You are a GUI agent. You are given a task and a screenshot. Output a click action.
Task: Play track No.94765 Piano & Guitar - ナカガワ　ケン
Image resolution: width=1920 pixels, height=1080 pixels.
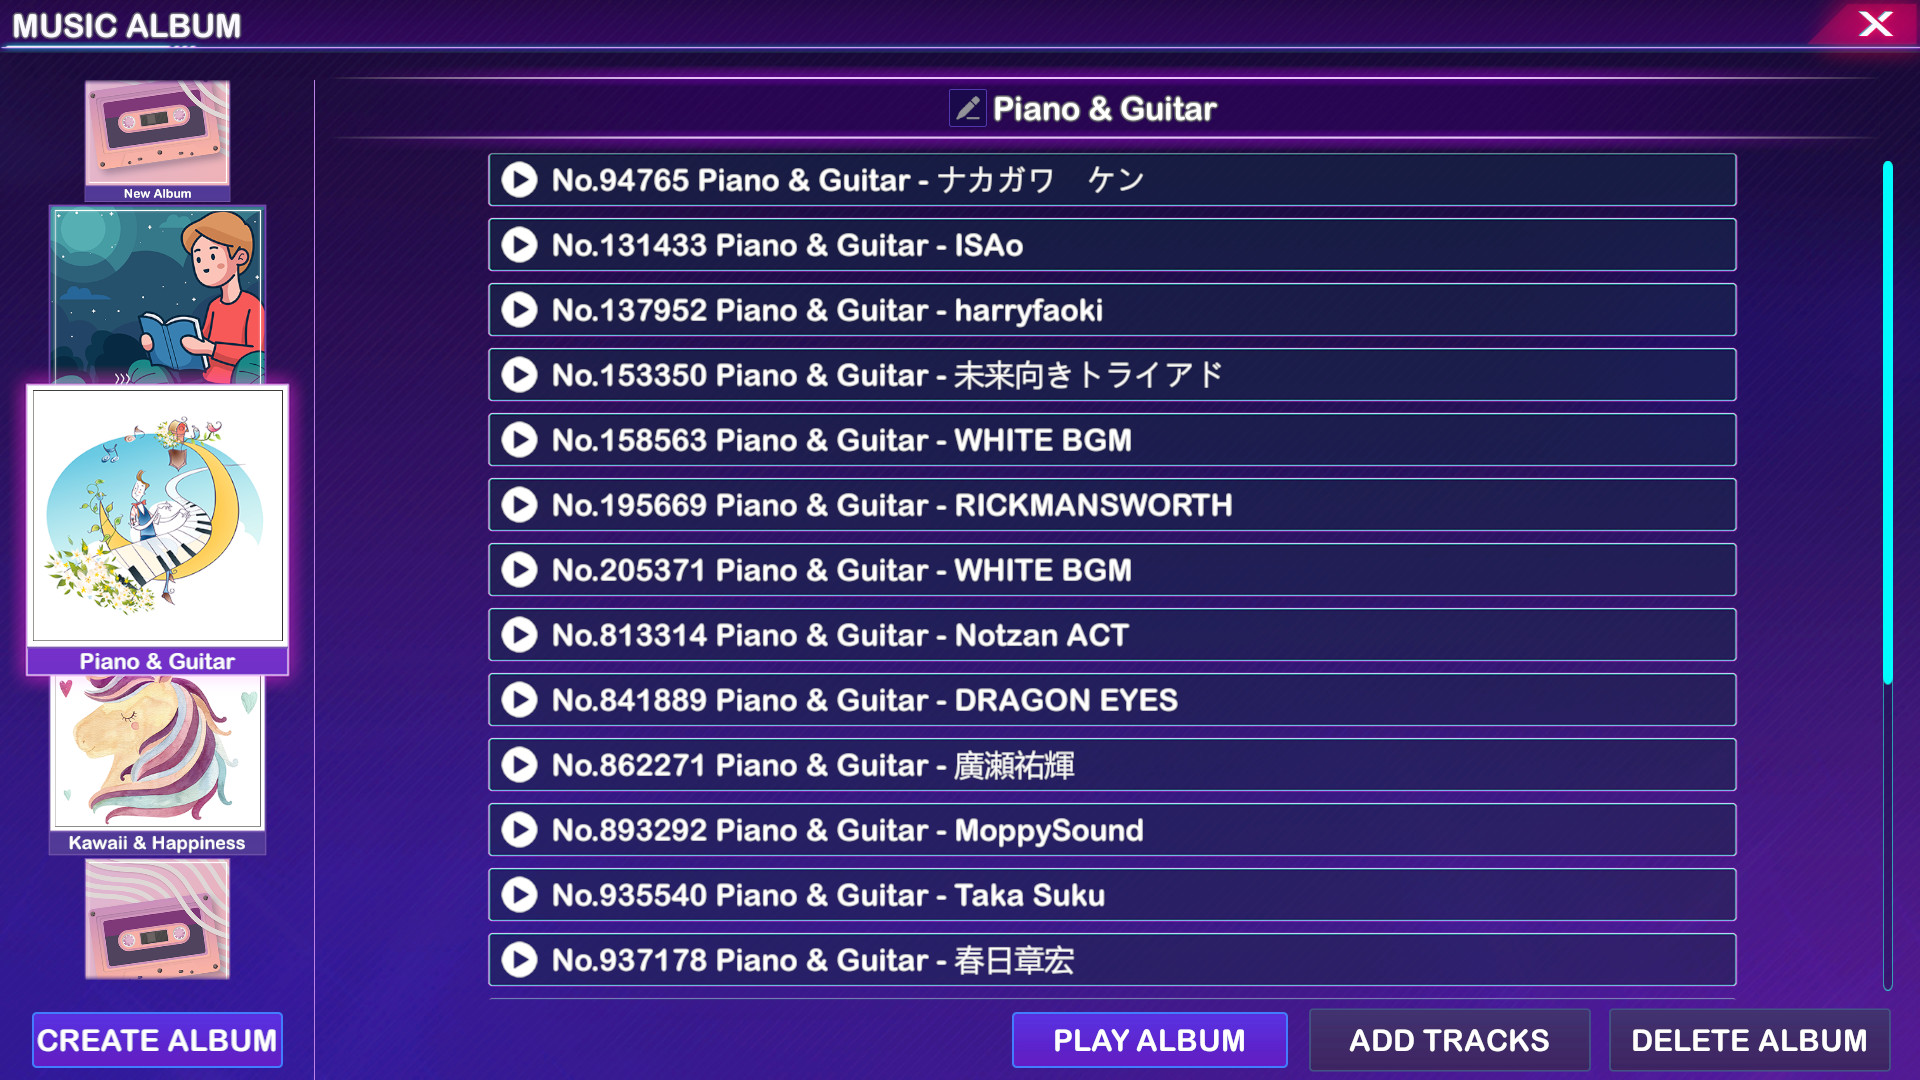pyautogui.click(x=522, y=179)
